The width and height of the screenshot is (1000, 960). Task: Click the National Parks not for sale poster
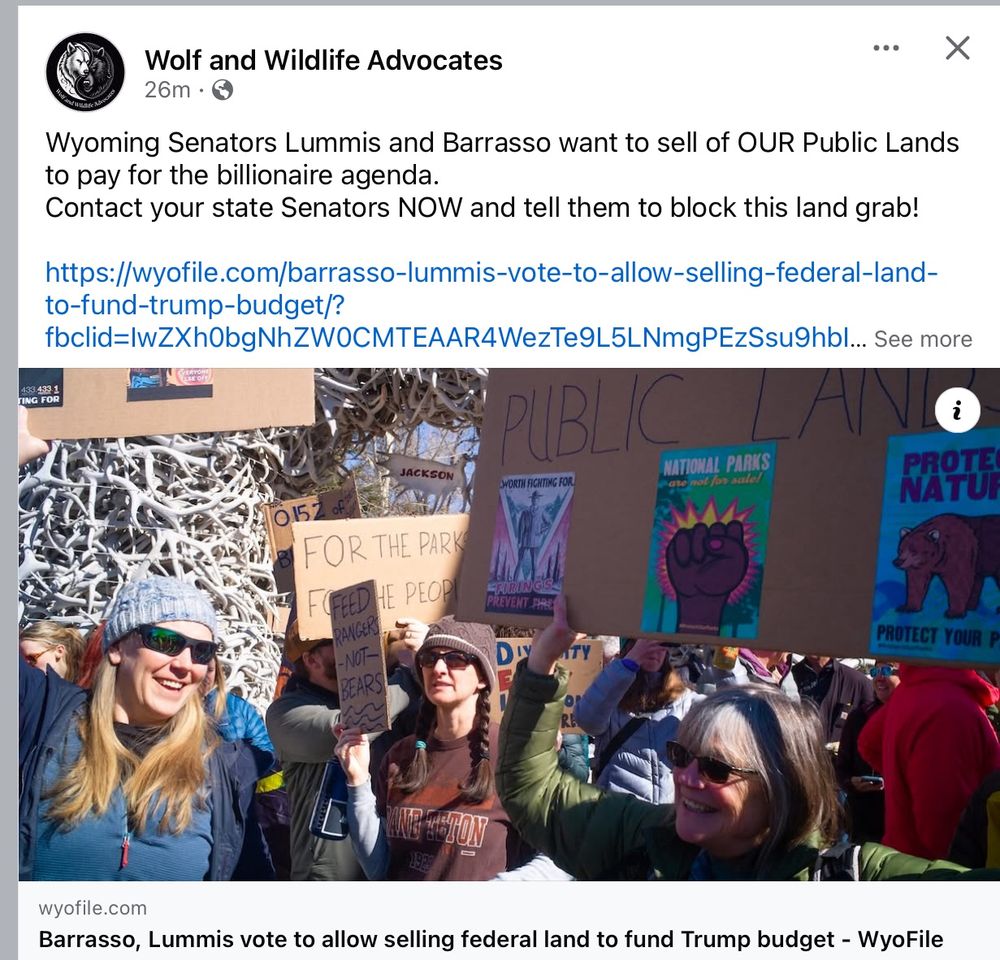point(709,541)
